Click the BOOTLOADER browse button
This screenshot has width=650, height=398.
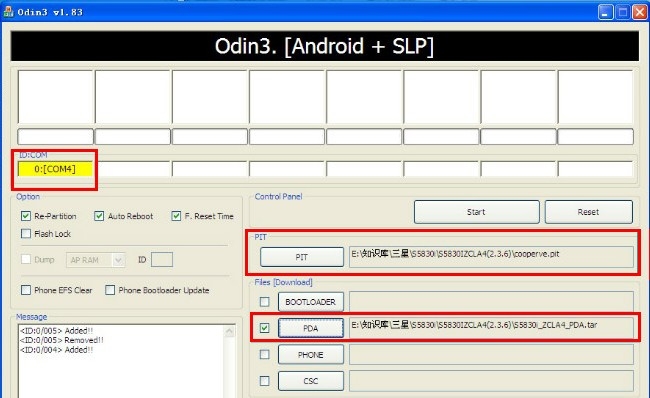311,302
